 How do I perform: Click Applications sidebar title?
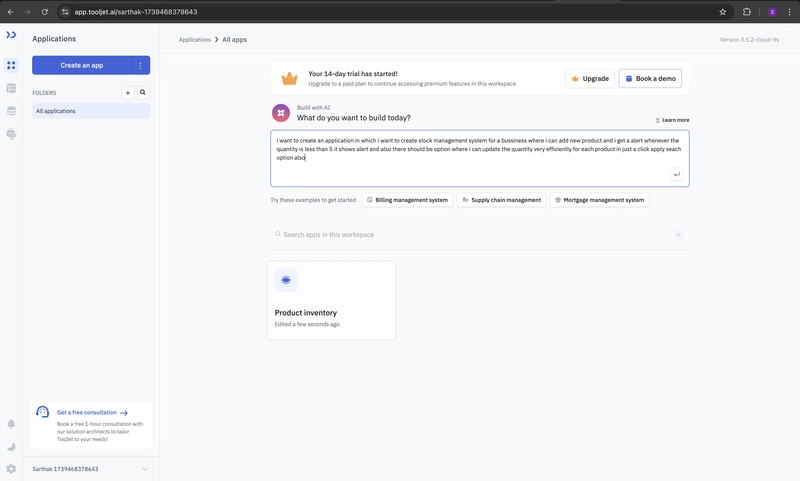pos(54,39)
